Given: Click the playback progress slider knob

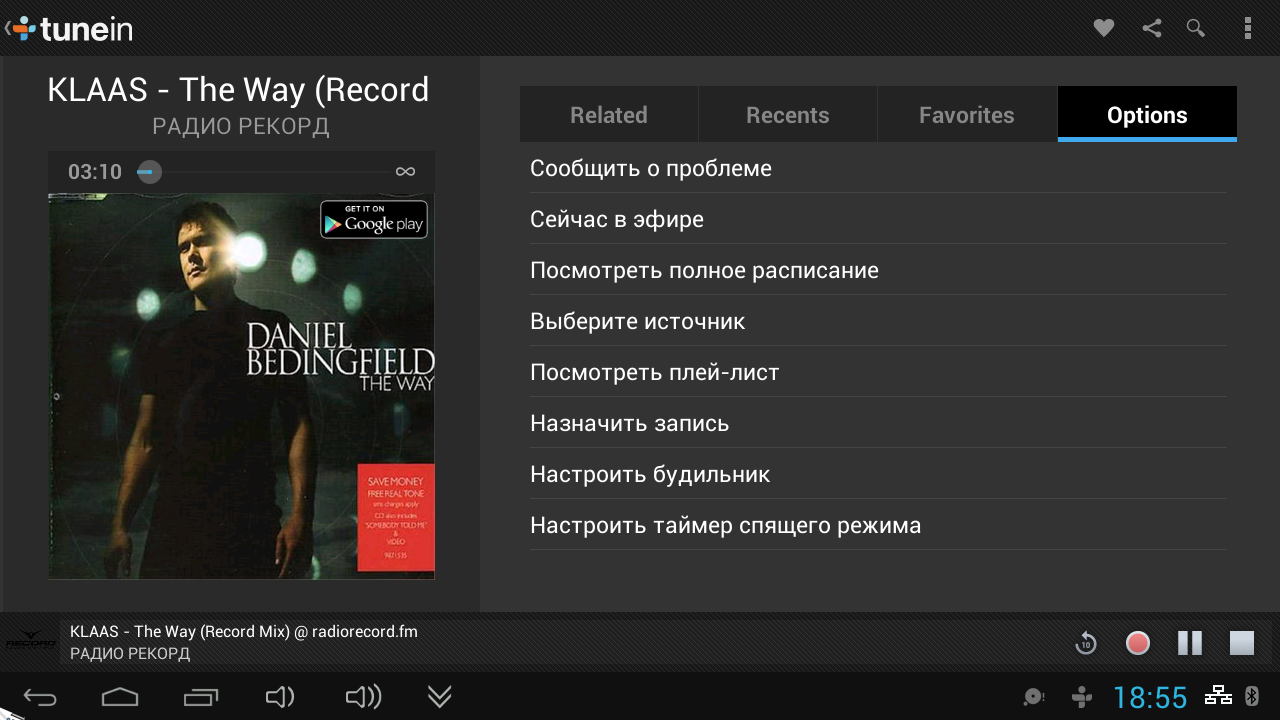Looking at the screenshot, I should click(x=148, y=172).
